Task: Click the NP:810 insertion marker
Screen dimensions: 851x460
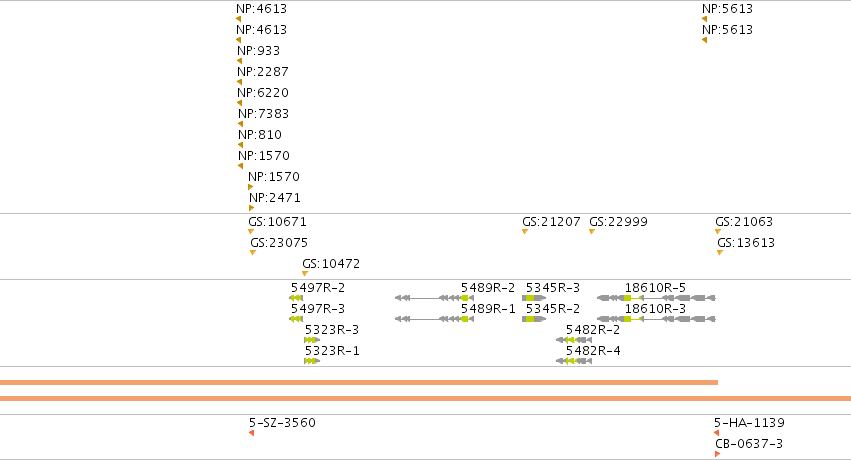Action: point(240,145)
